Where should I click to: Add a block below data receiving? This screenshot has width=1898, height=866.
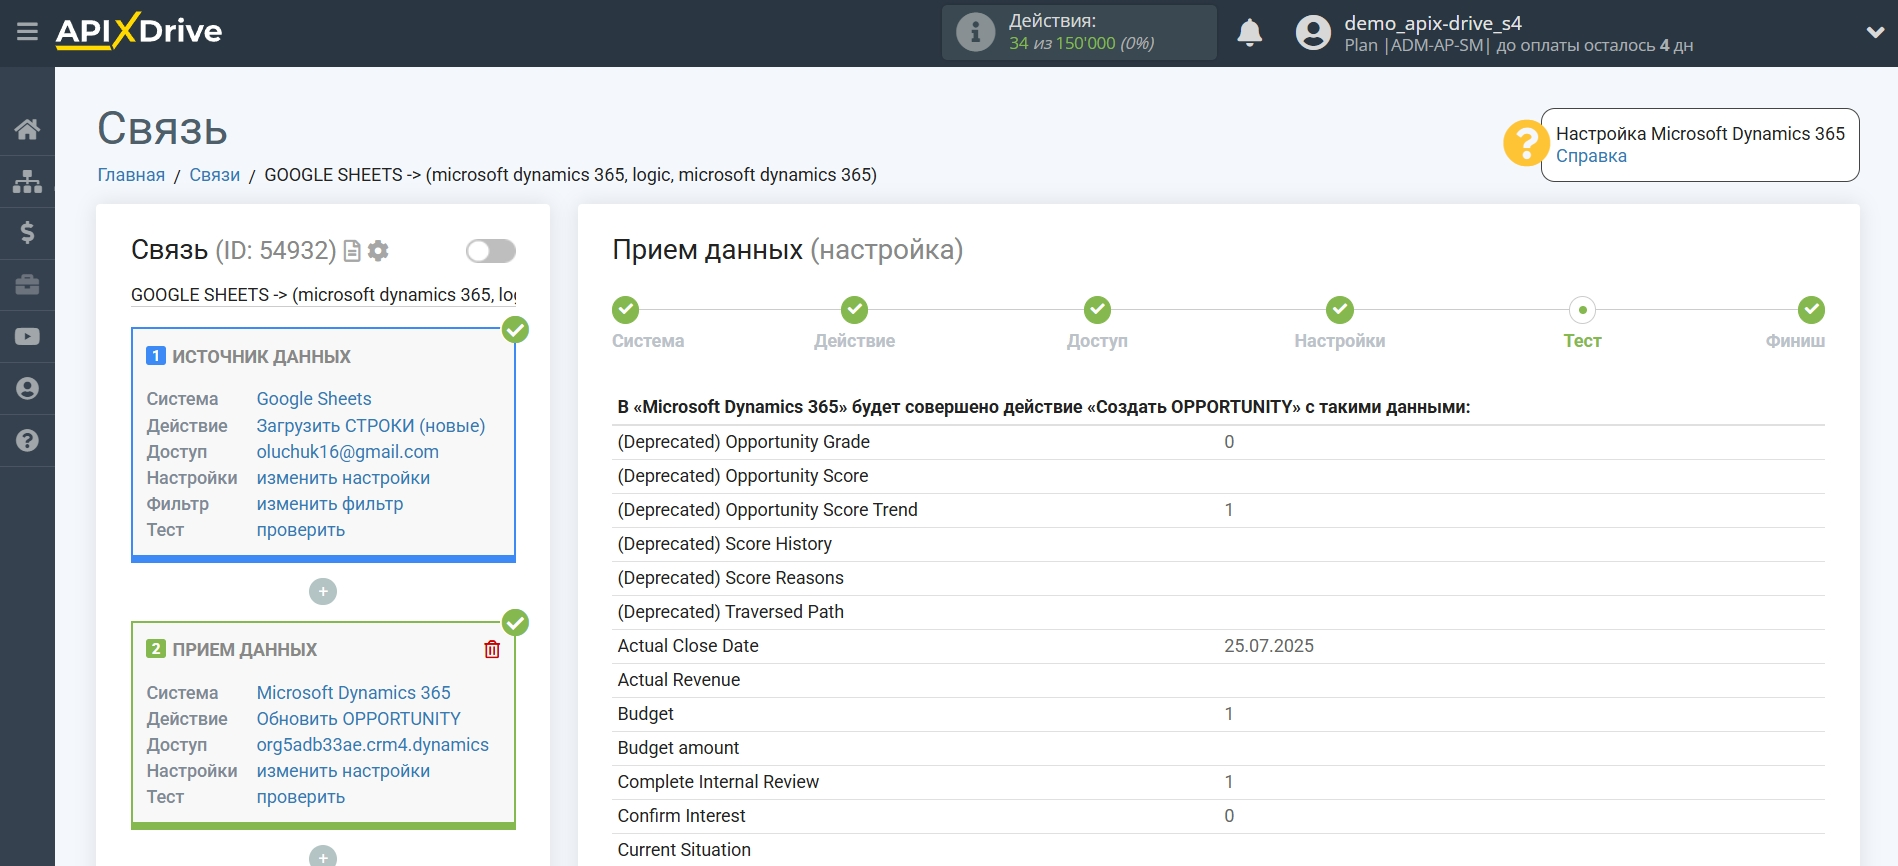pos(323,856)
